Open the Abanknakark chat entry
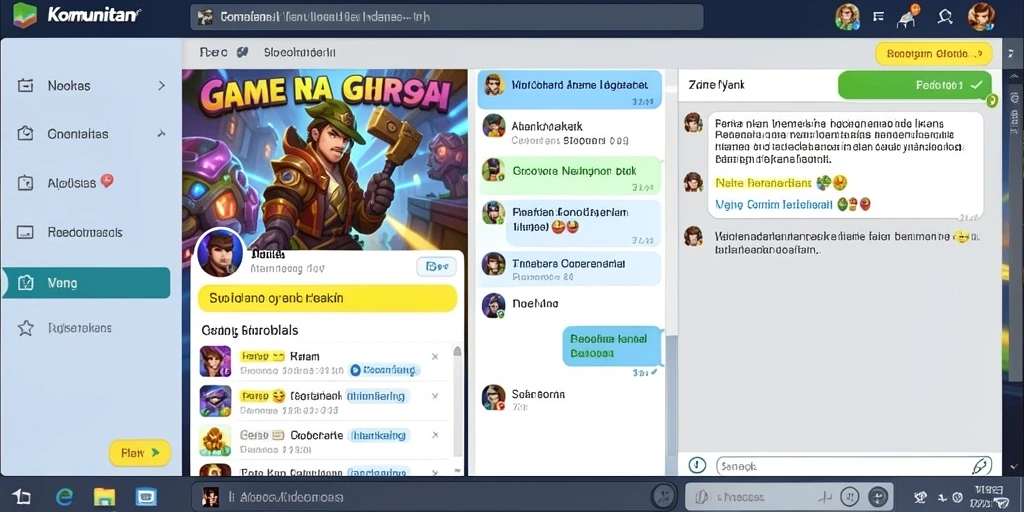 point(569,132)
